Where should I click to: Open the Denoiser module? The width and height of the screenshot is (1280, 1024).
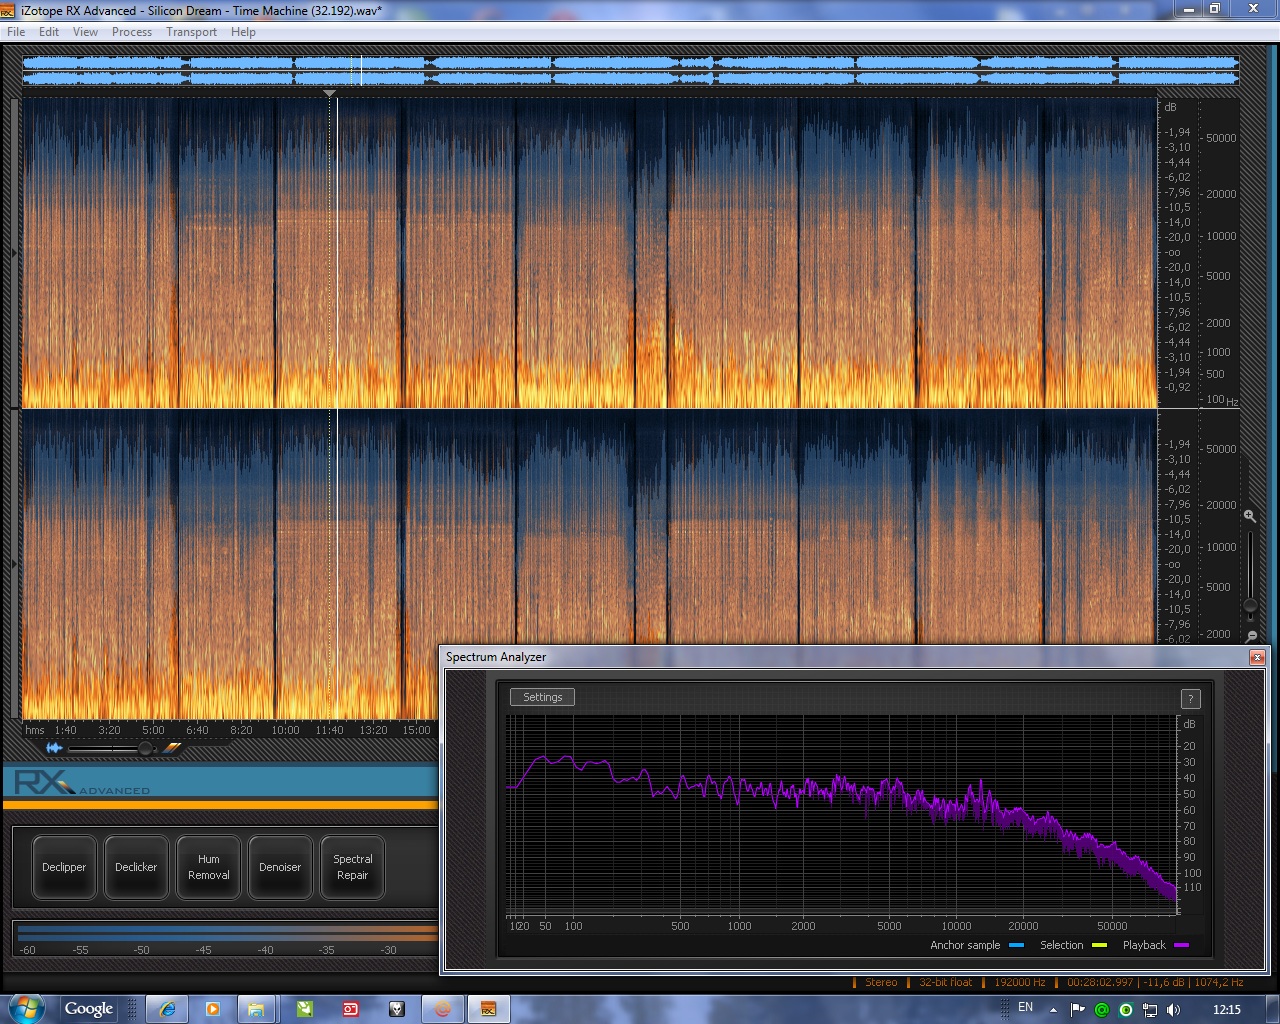point(280,867)
